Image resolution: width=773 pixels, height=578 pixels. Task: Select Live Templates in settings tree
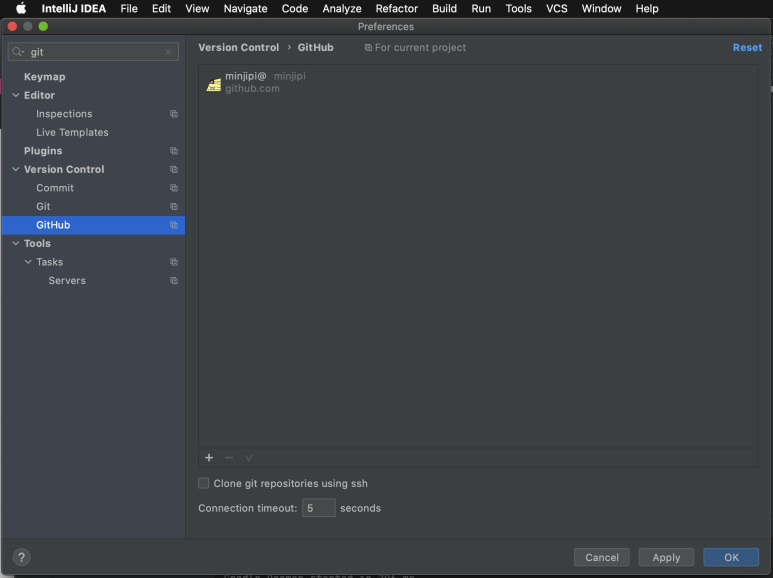tap(72, 132)
